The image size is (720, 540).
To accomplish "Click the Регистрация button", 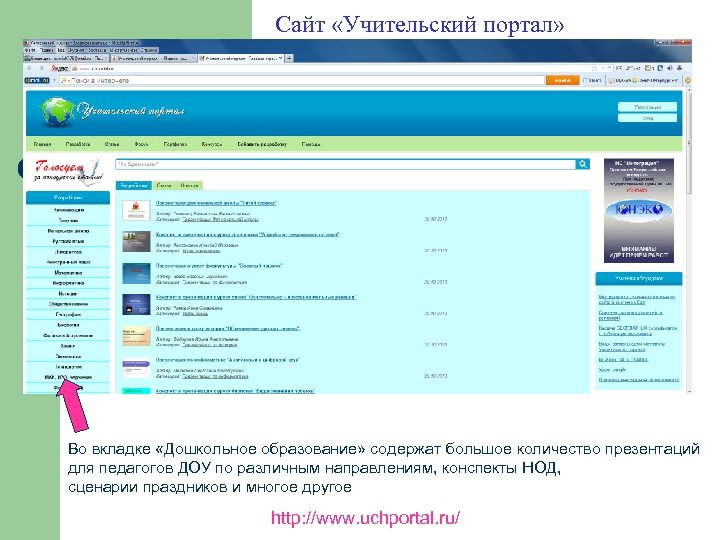I will tap(647, 107).
